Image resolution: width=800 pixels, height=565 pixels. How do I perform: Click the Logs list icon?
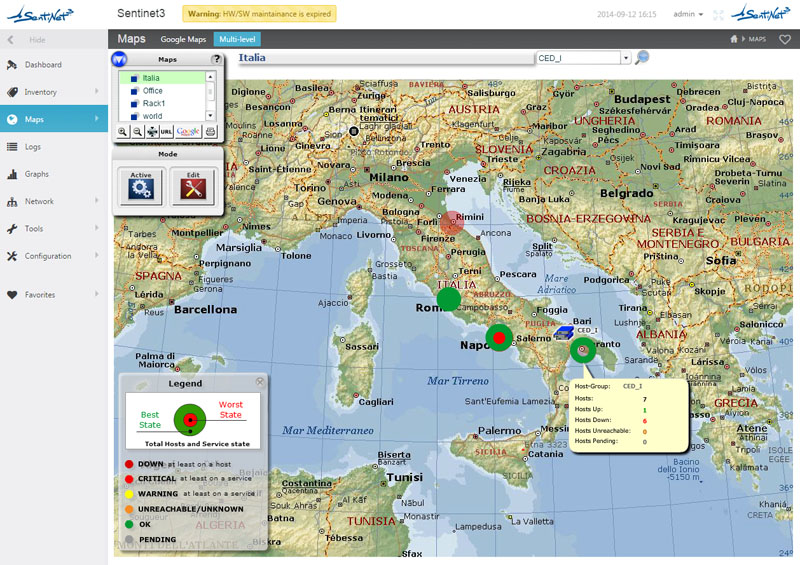click(12, 146)
